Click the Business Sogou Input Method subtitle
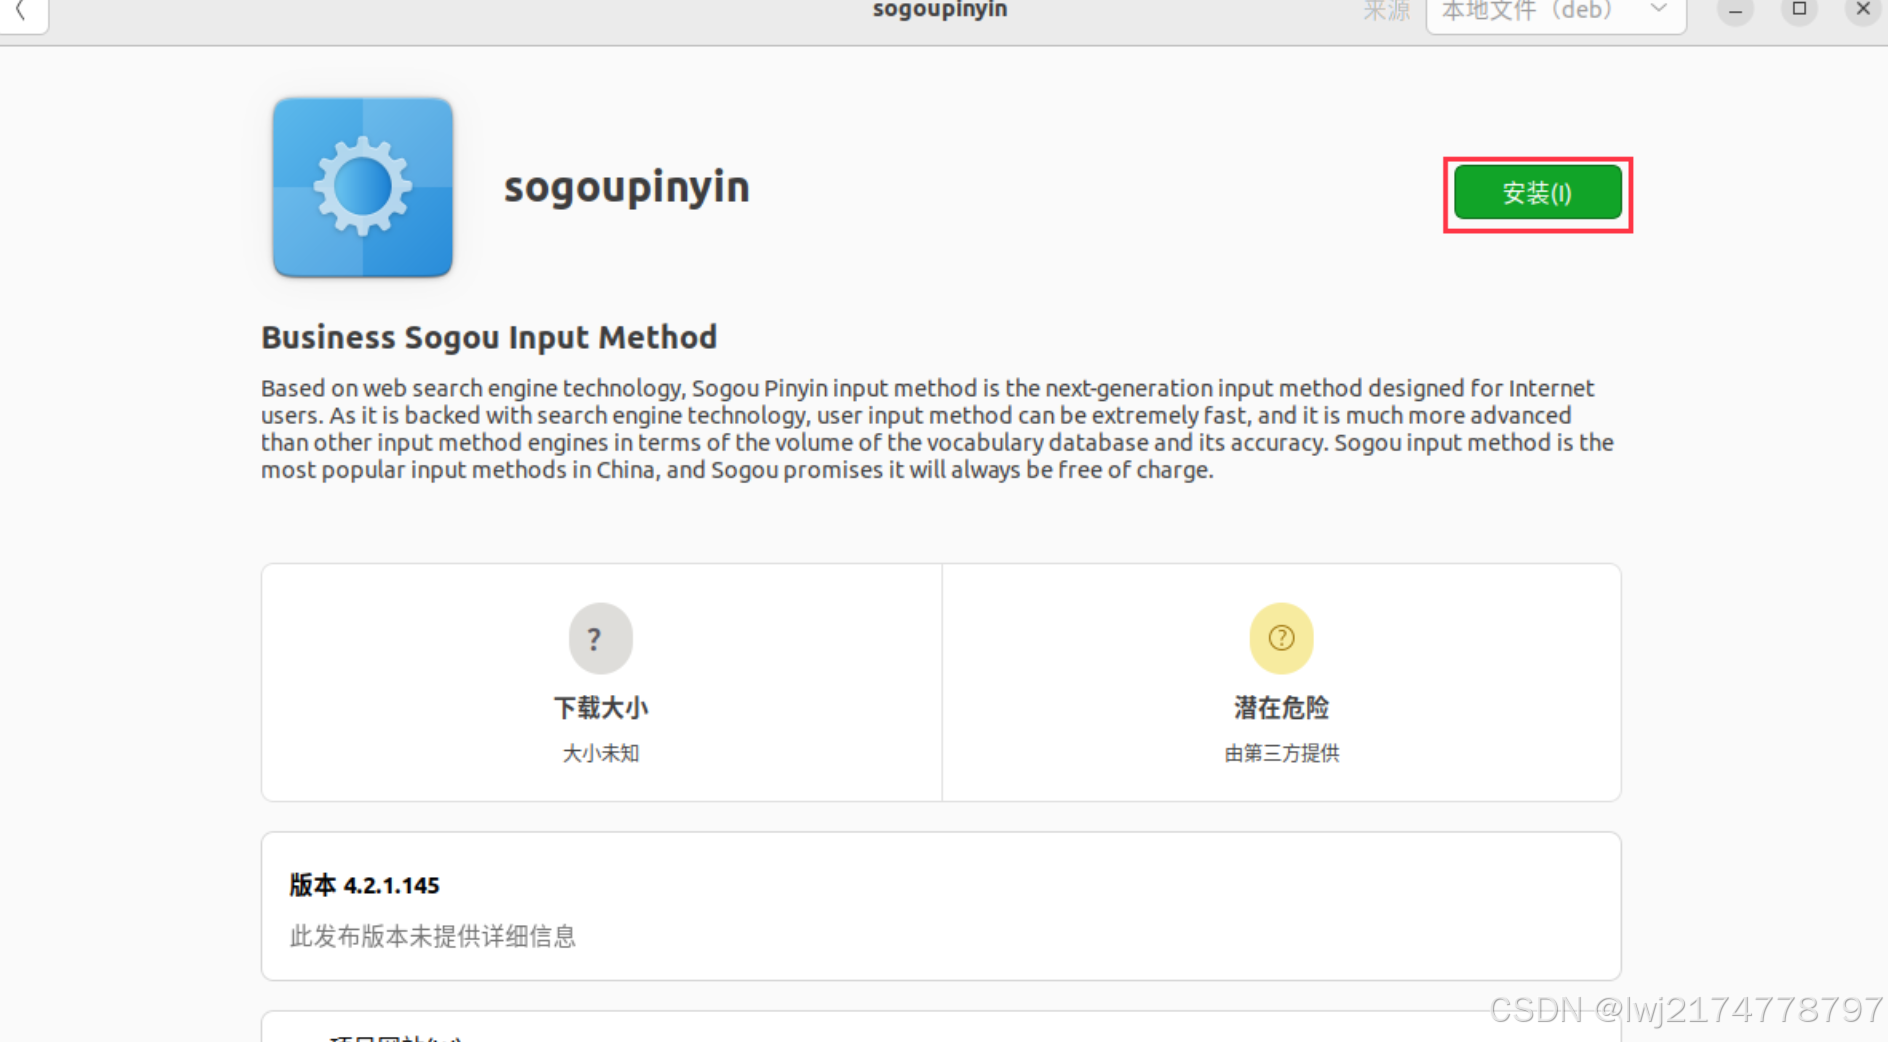 point(489,337)
